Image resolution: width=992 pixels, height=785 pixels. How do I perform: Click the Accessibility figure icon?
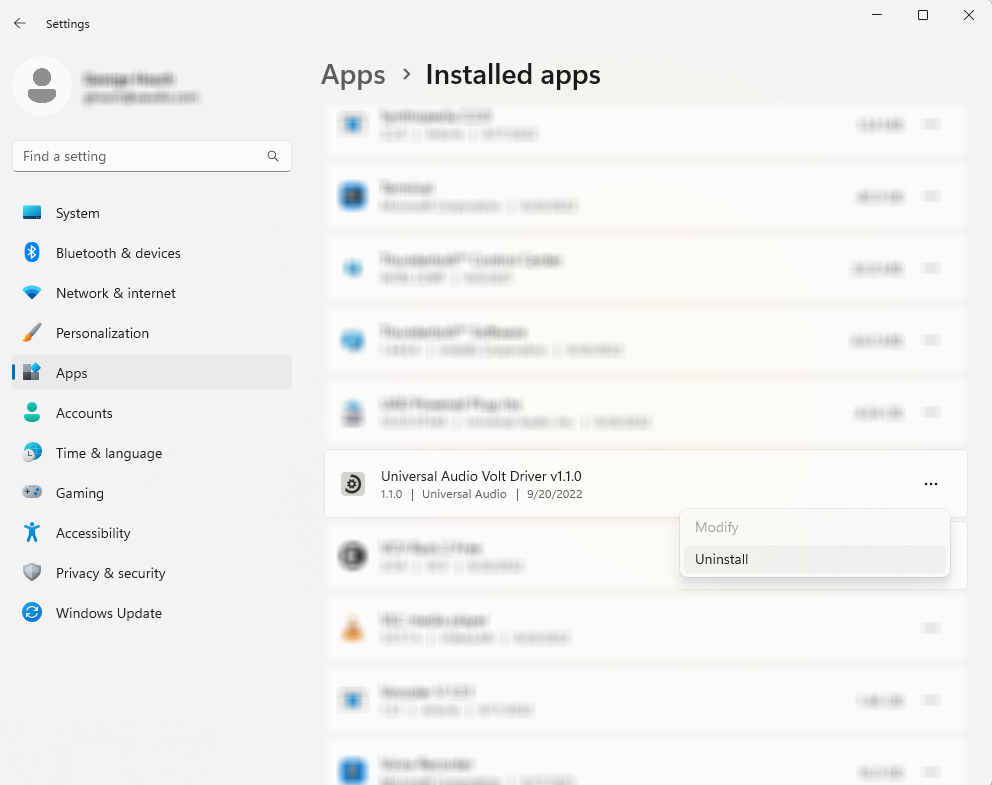pos(32,533)
